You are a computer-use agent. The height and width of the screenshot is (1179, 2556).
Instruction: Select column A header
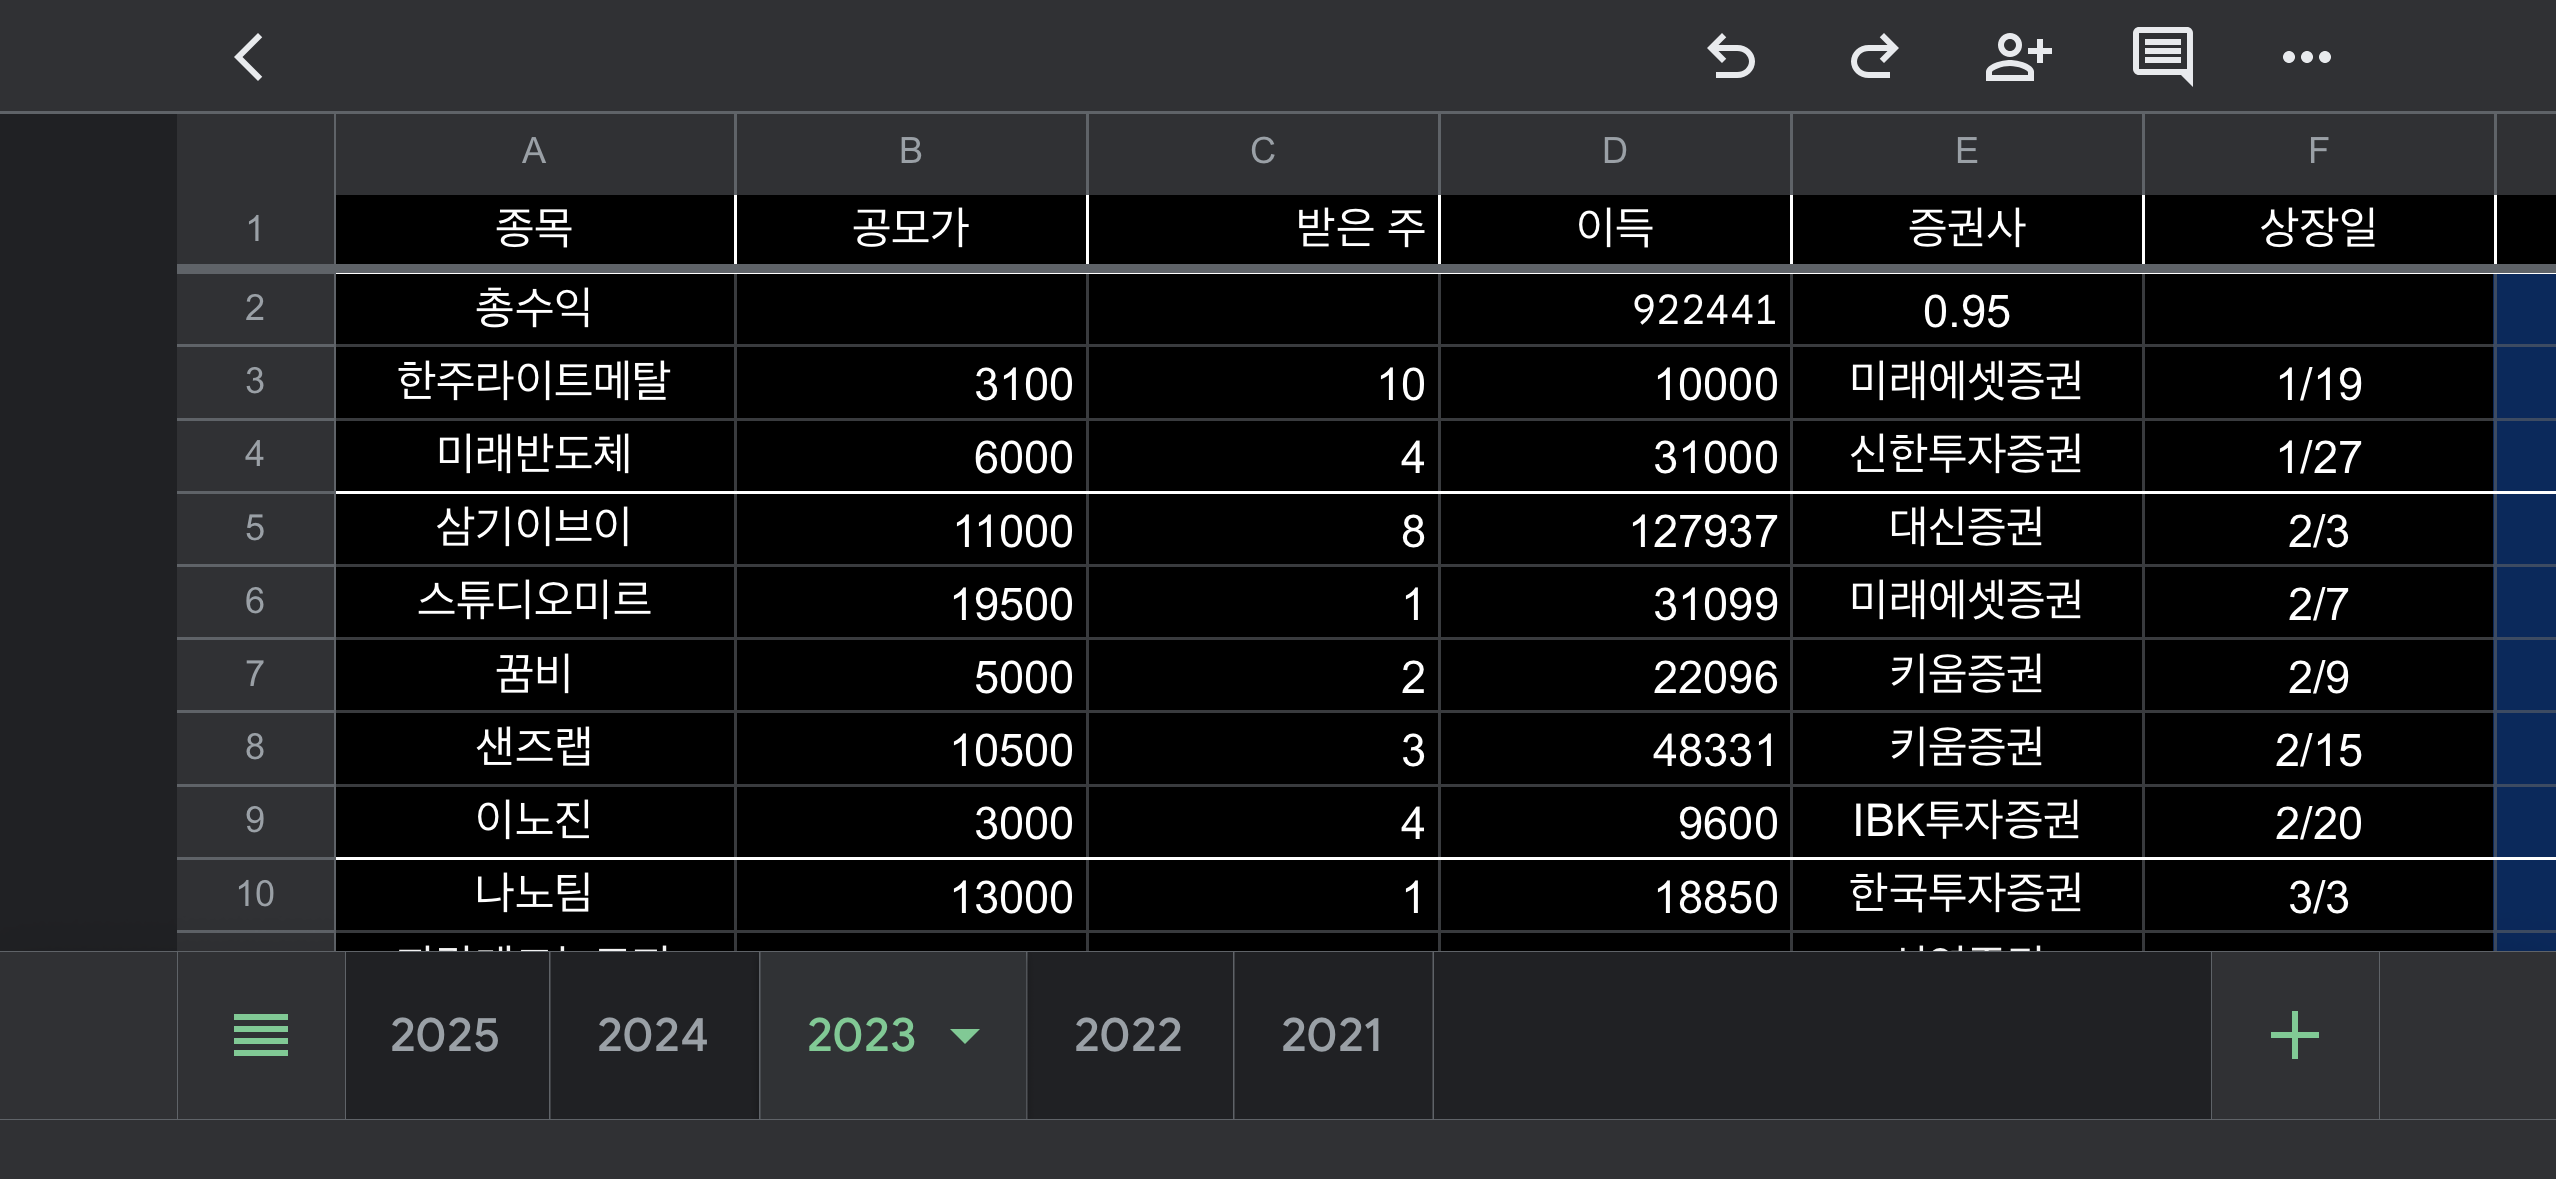534,152
